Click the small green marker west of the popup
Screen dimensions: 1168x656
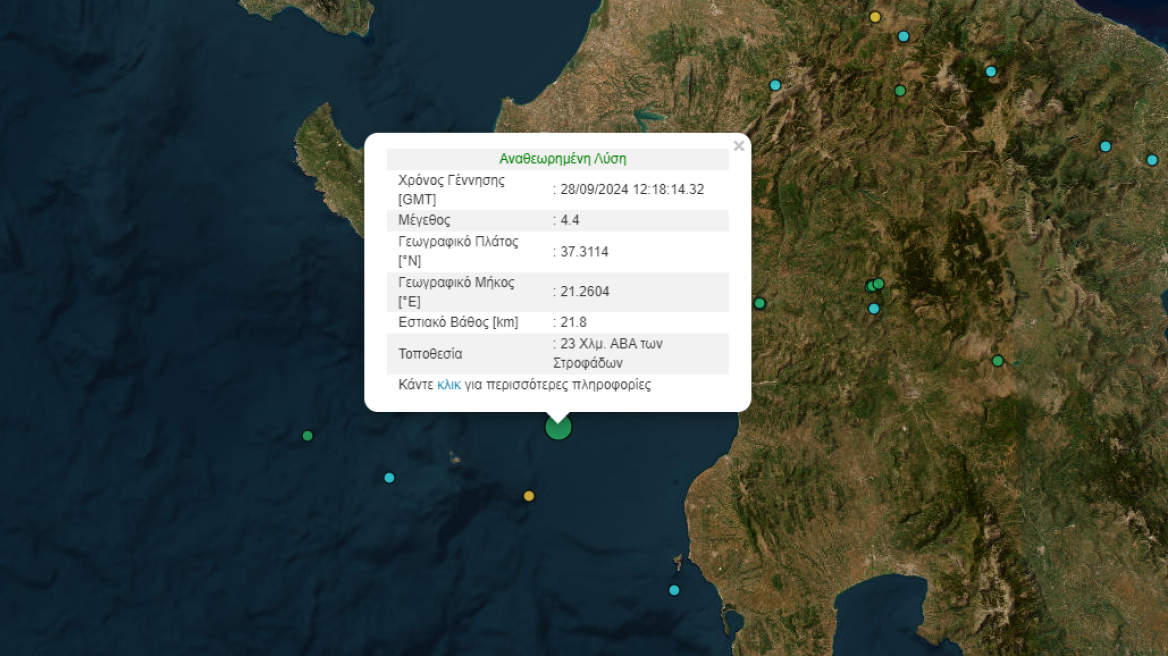(x=306, y=435)
